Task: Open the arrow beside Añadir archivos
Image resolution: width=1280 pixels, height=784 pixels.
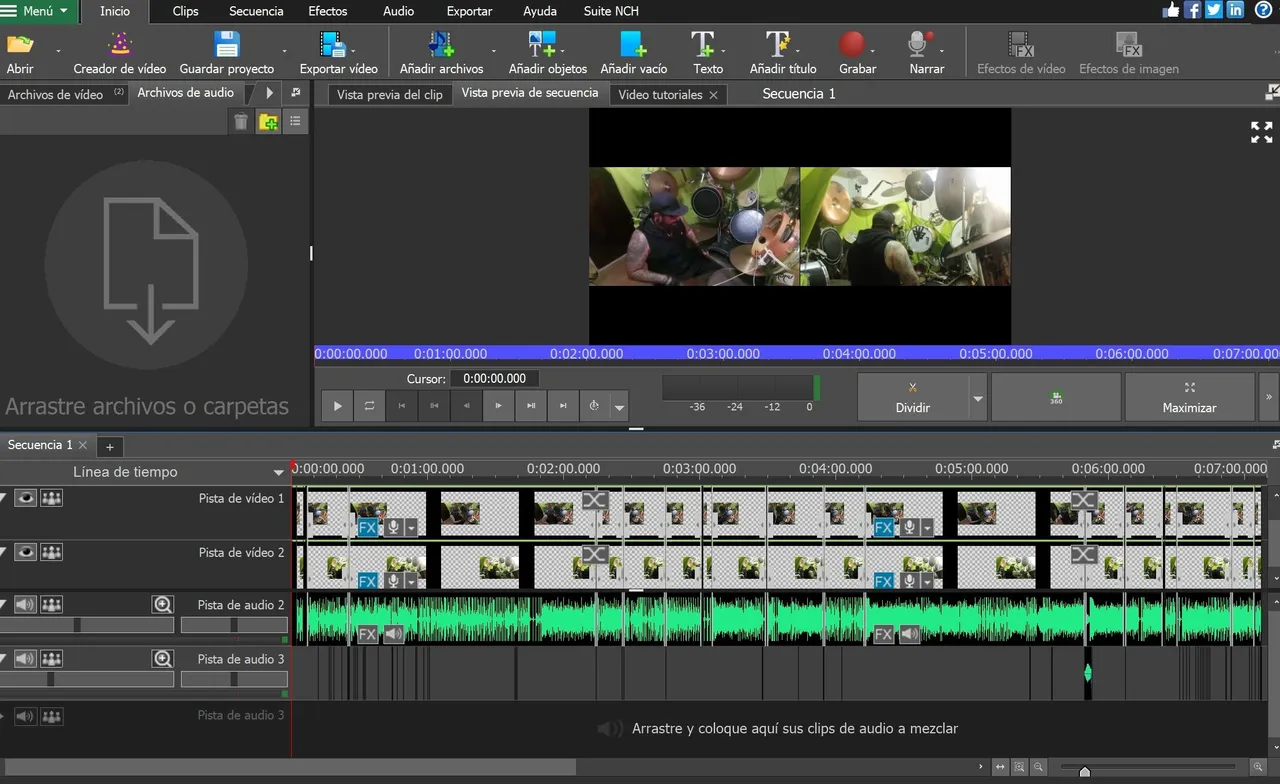Action: coord(493,50)
